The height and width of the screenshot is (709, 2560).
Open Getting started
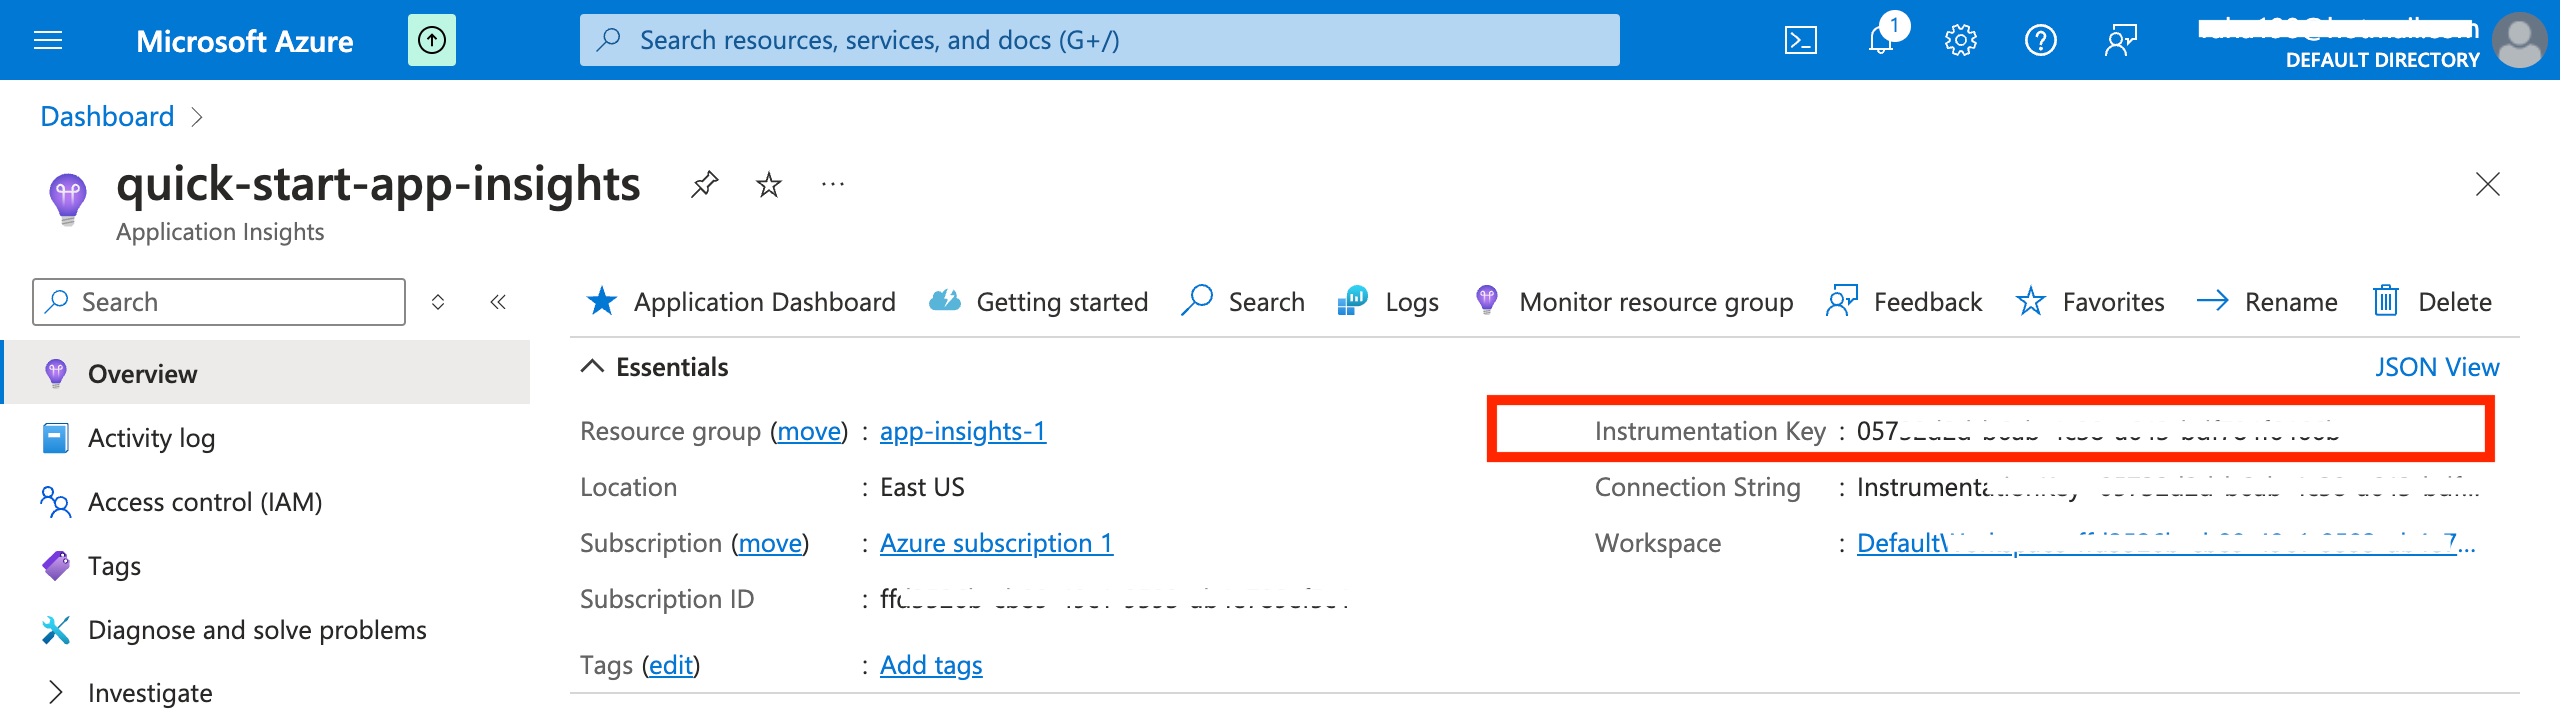1038,301
